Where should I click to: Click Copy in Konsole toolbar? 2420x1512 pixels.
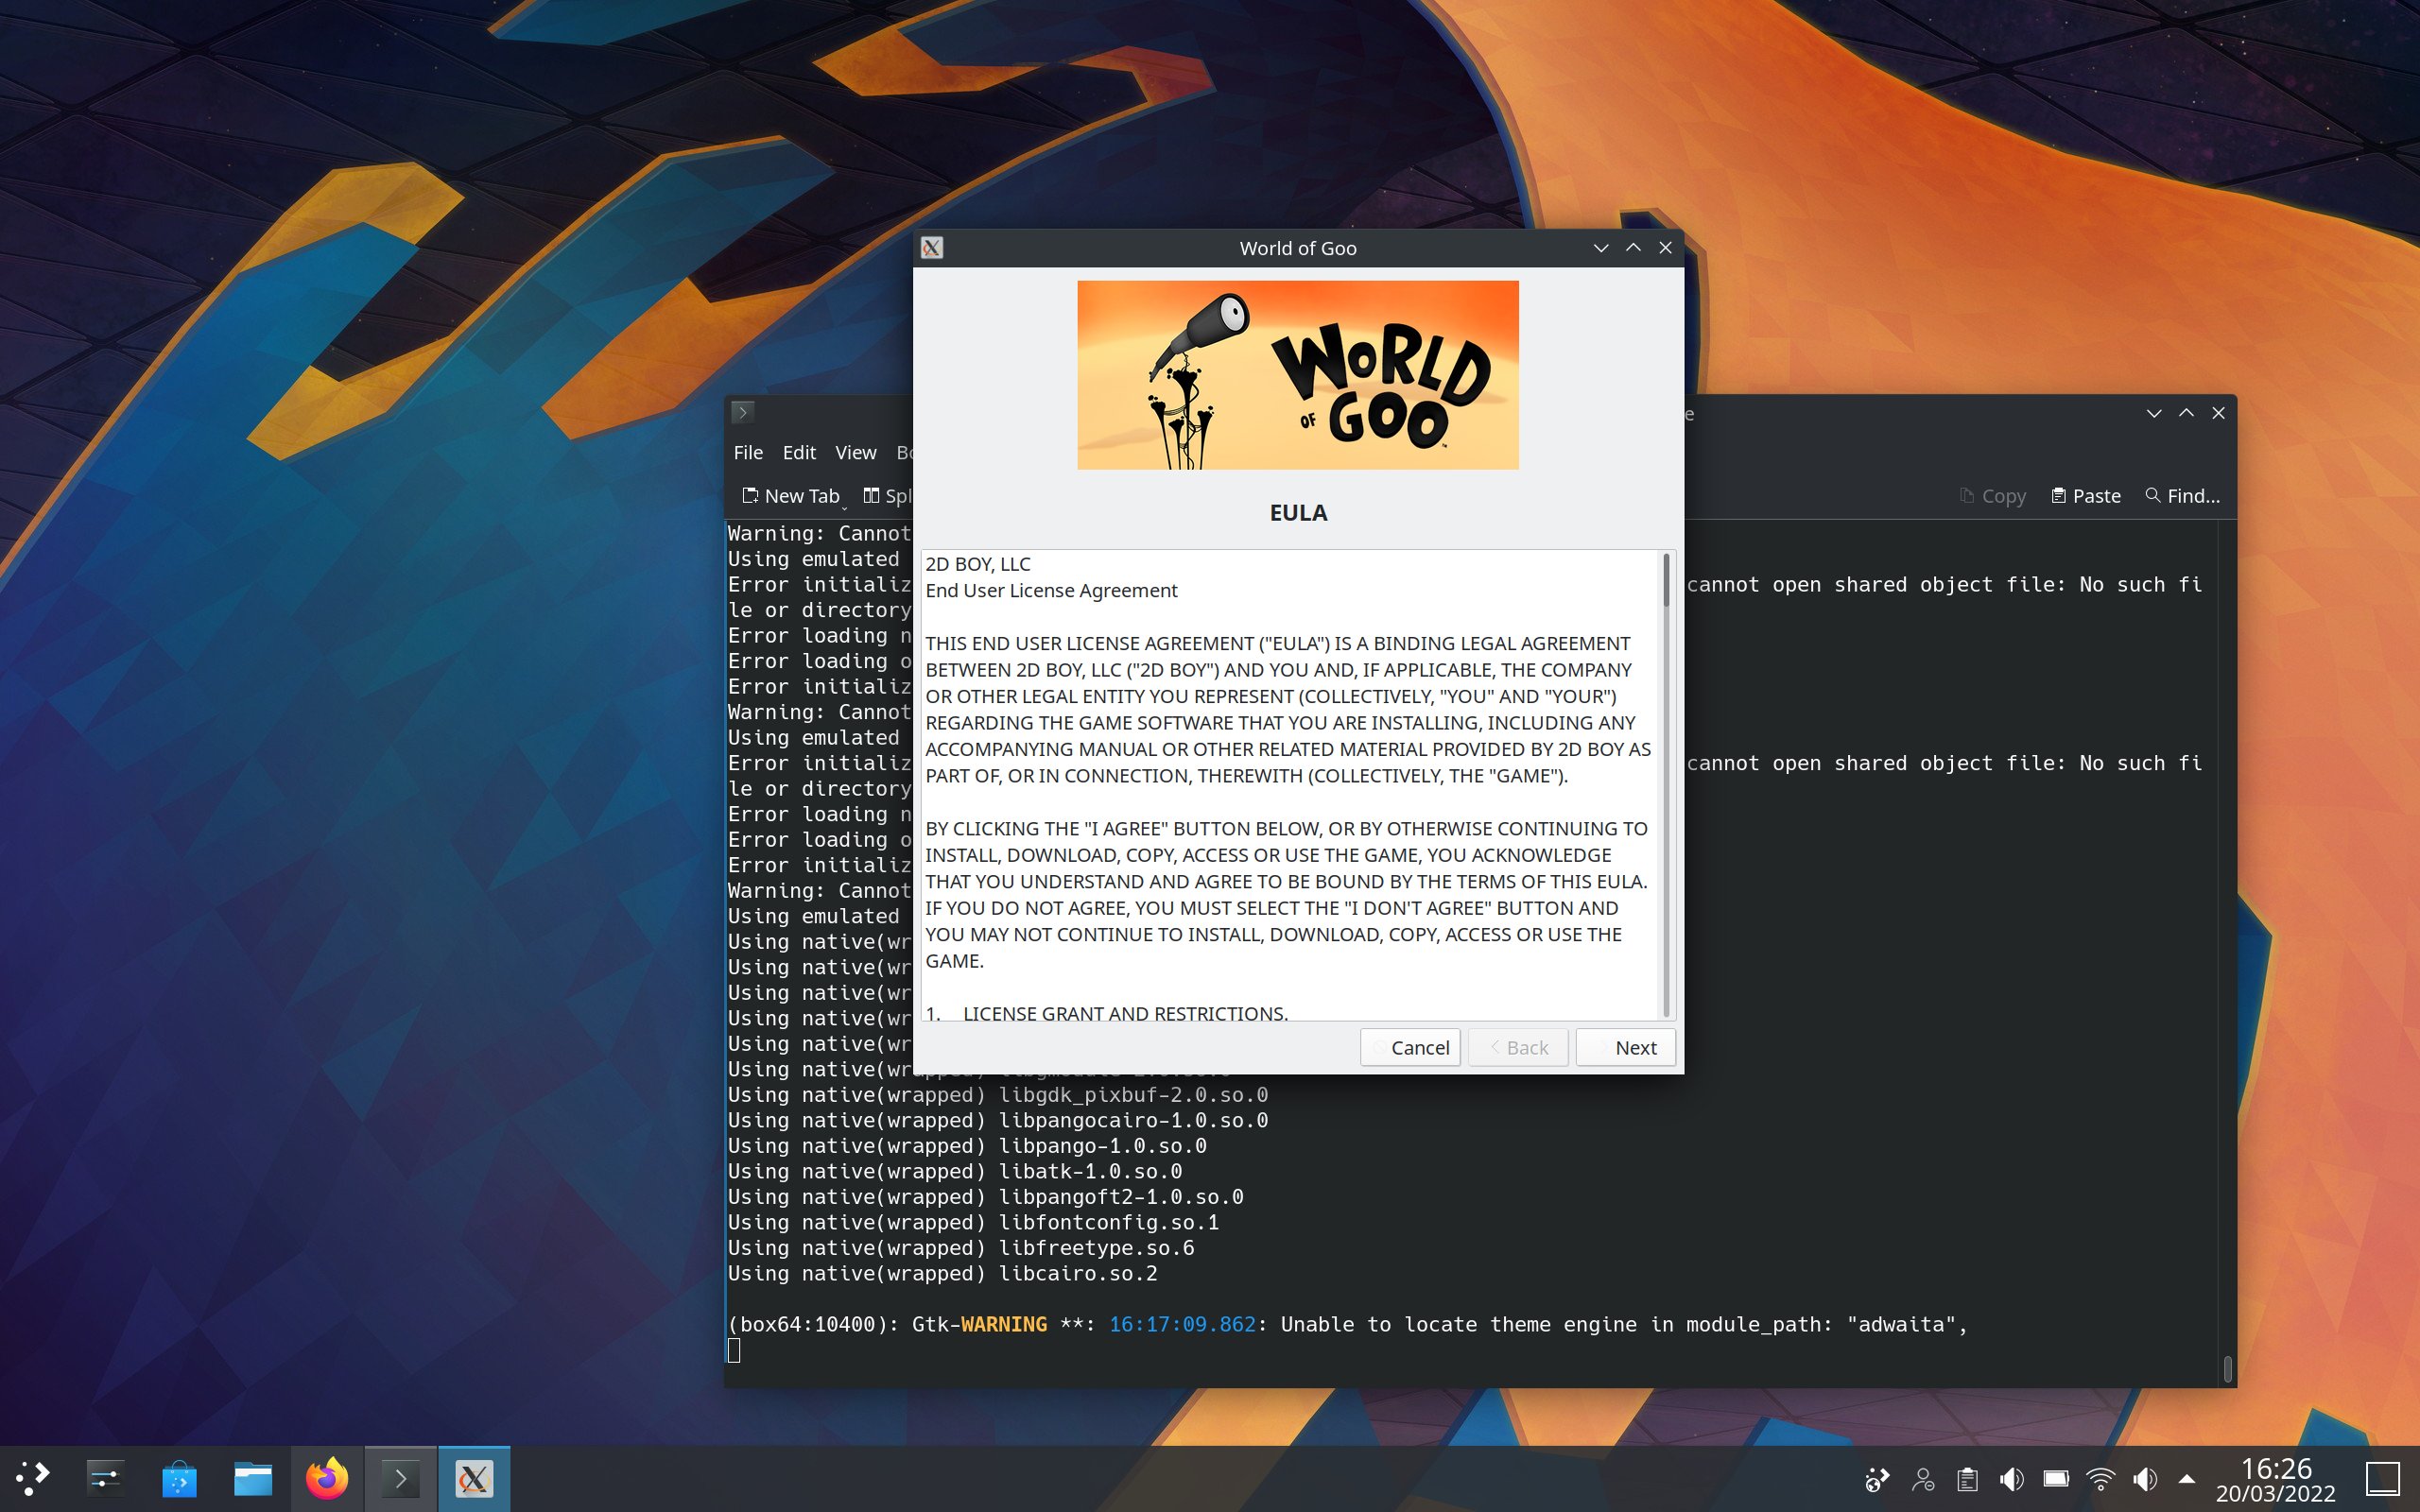pos(1993,496)
